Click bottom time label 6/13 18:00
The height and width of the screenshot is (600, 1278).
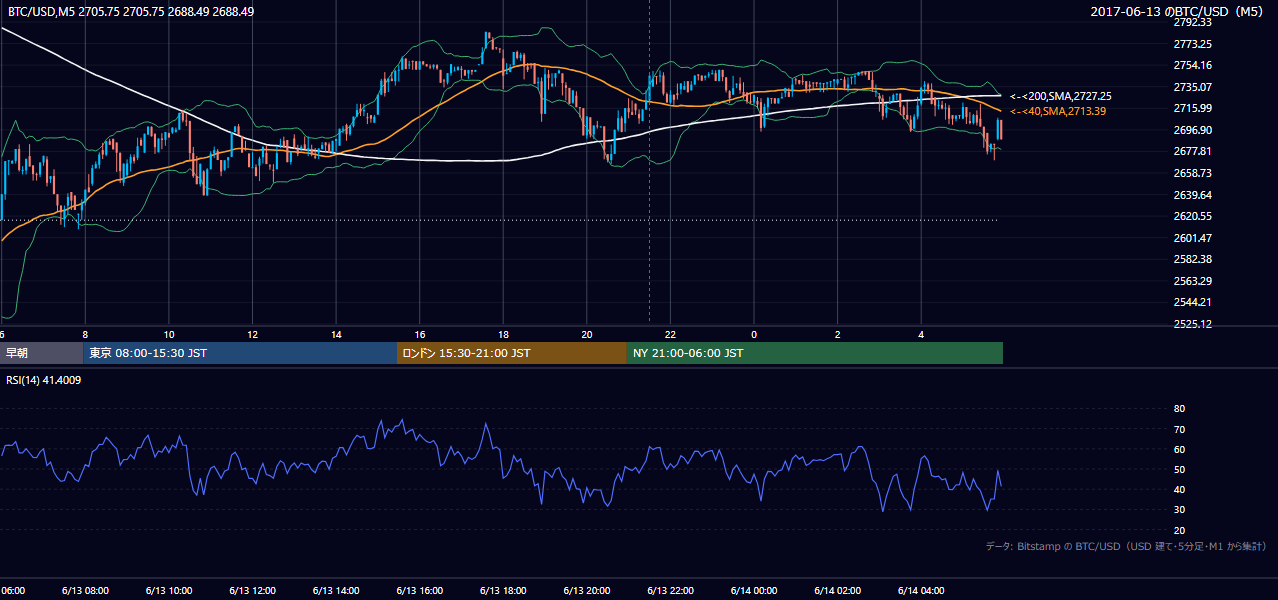503,591
